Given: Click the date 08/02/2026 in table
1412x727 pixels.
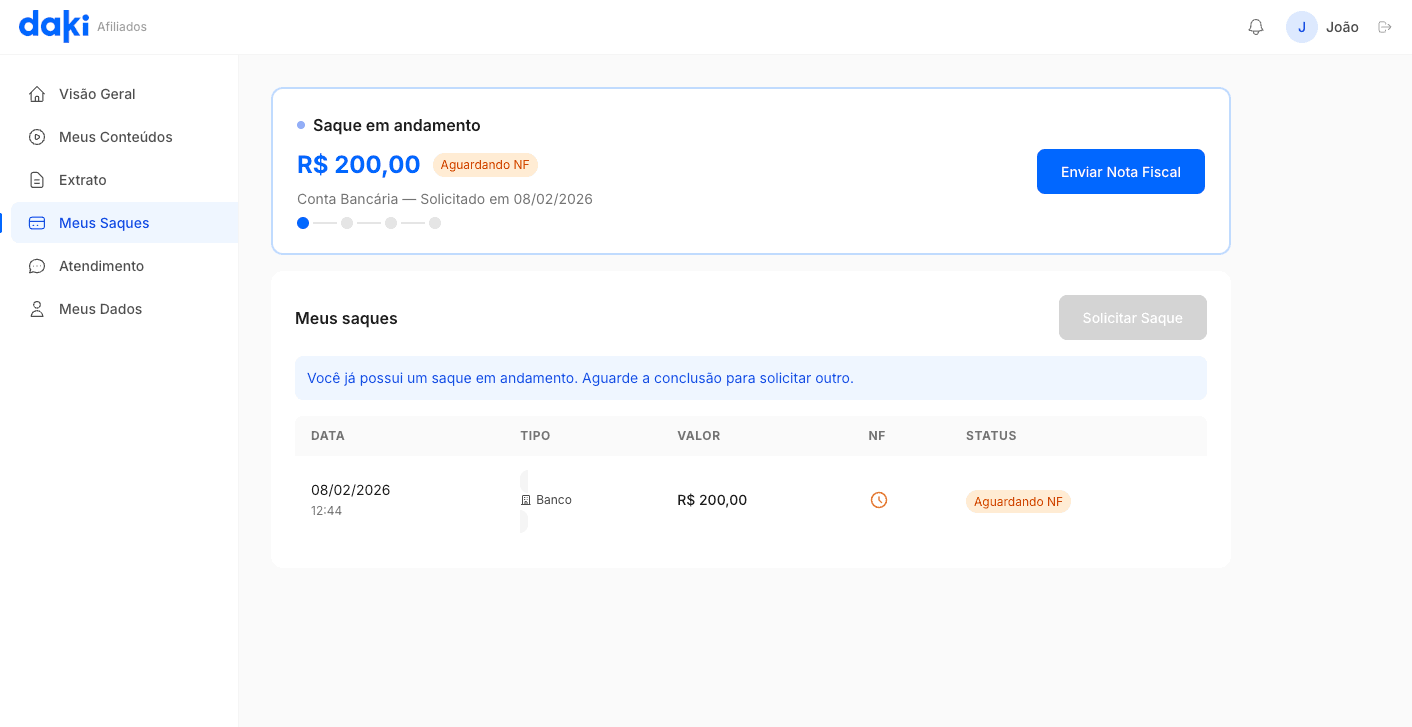Looking at the screenshot, I should click(351, 490).
